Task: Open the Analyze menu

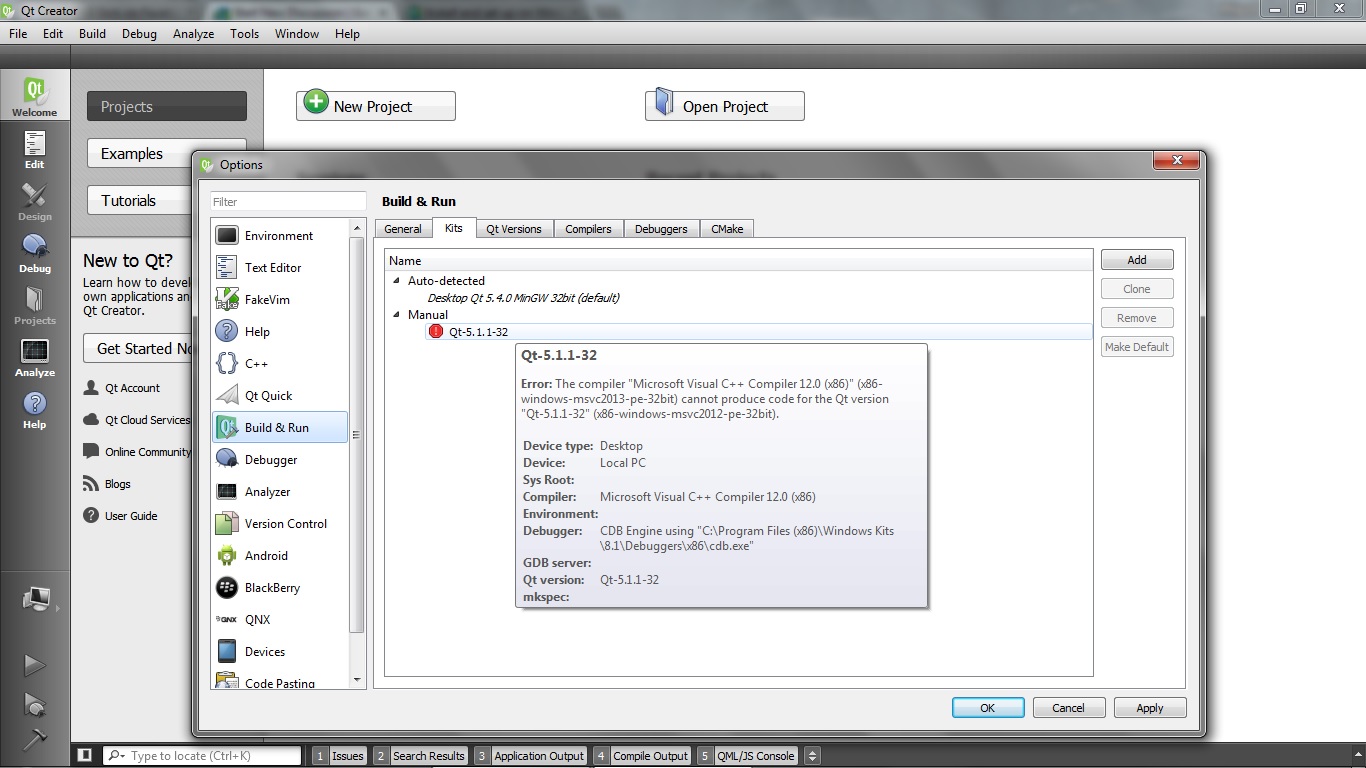Action: coord(193,33)
